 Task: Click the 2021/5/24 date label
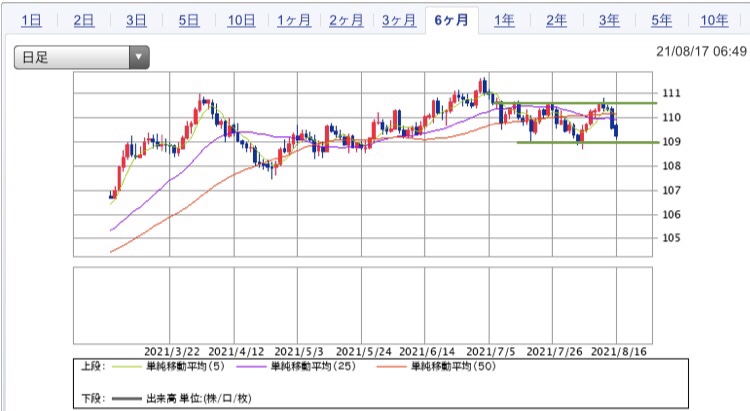point(364,352)
